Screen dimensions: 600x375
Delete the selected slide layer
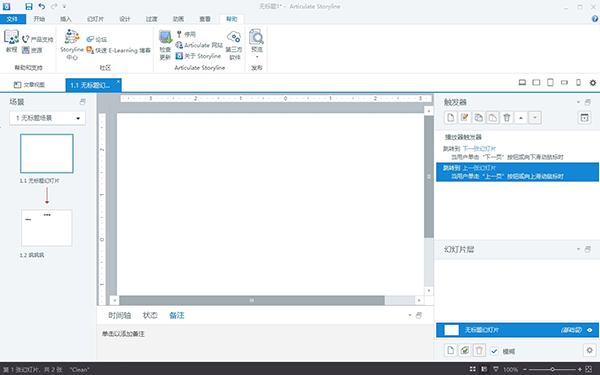(x=479, y=350)
